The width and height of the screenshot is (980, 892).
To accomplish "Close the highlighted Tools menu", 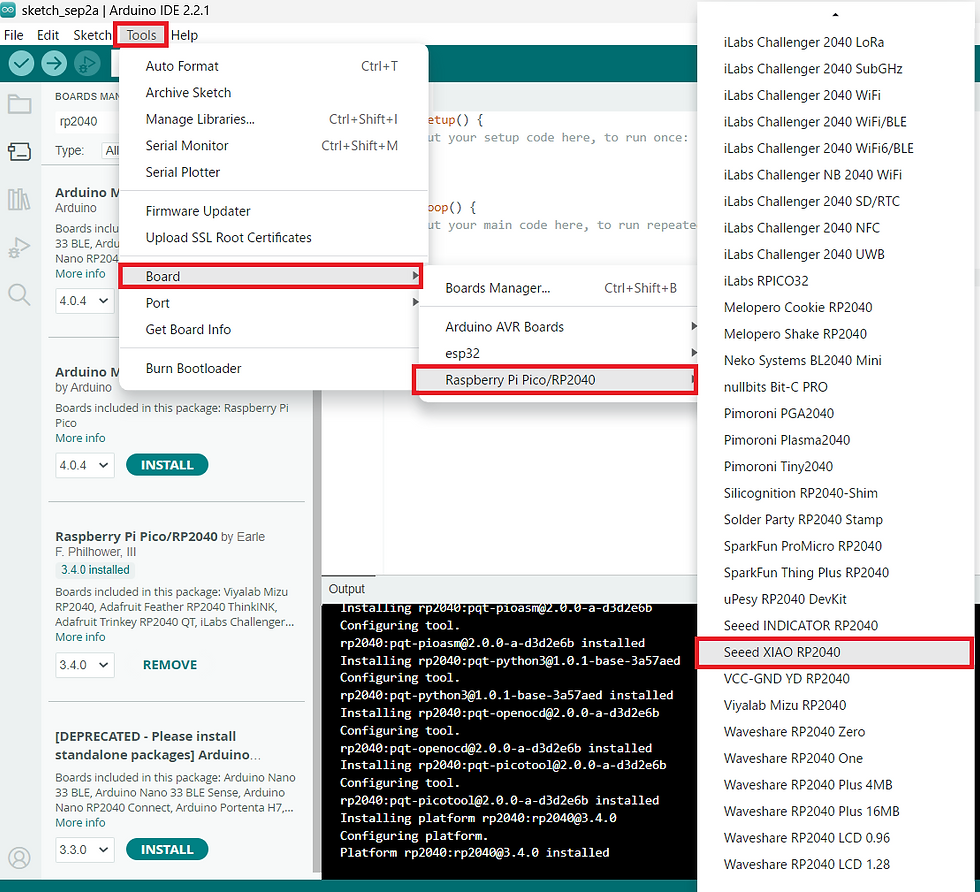I will pos(141,35).
